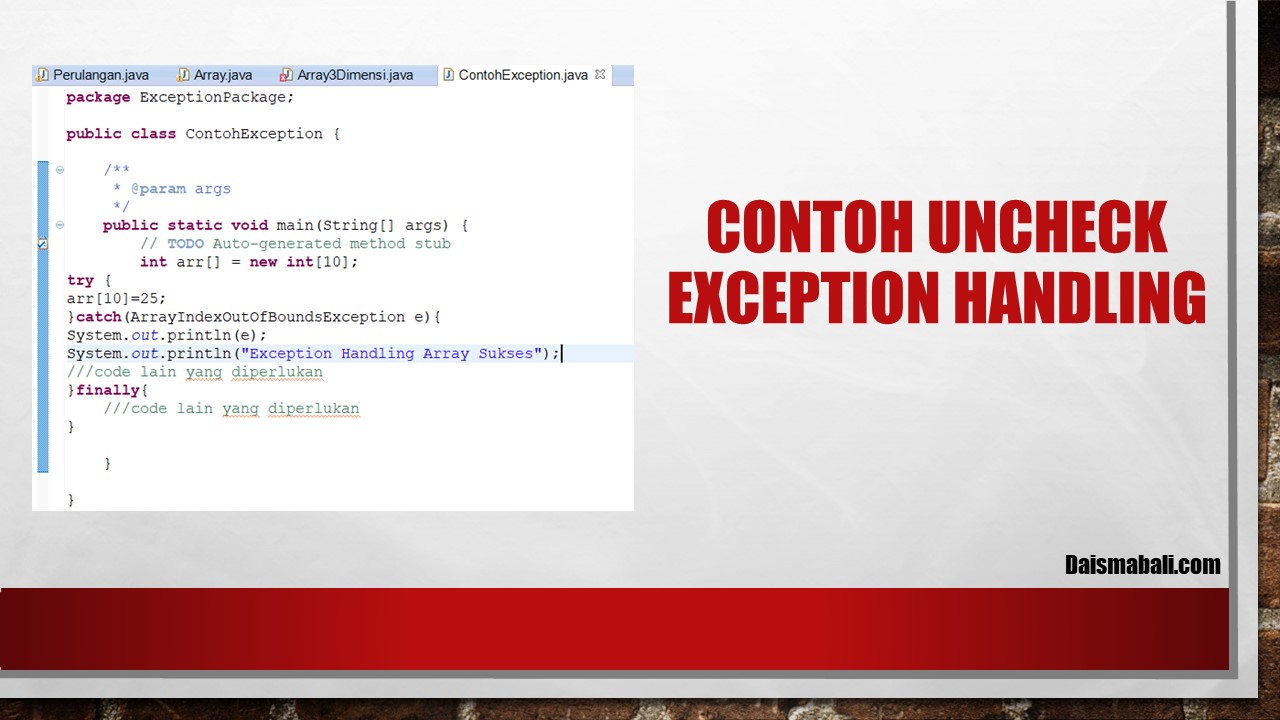Switch to the Array3Dimensi.java tab
Screen dimensions: 1280x720
tap(355, 75)
